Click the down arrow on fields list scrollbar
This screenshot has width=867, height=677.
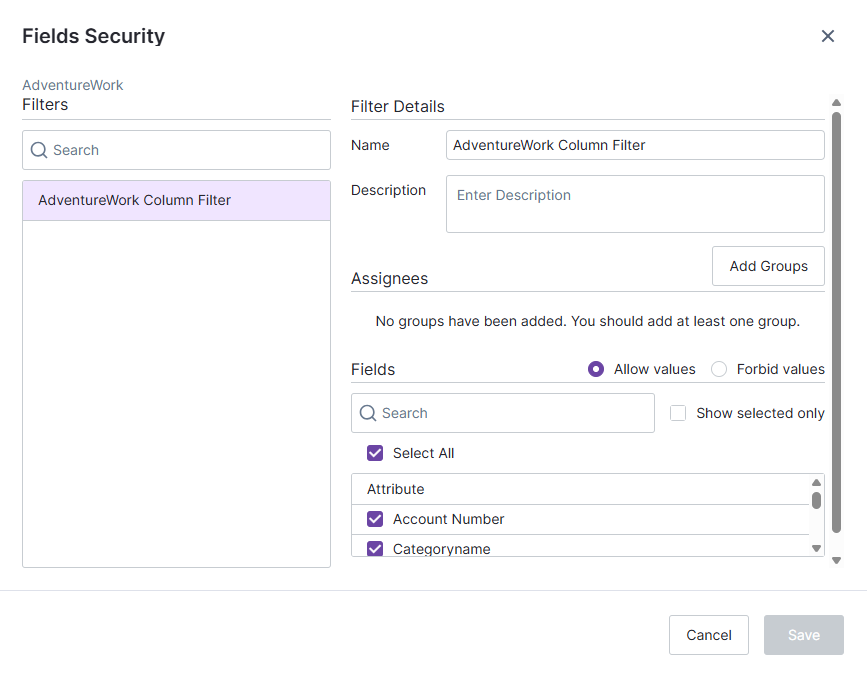coord(817,549)
